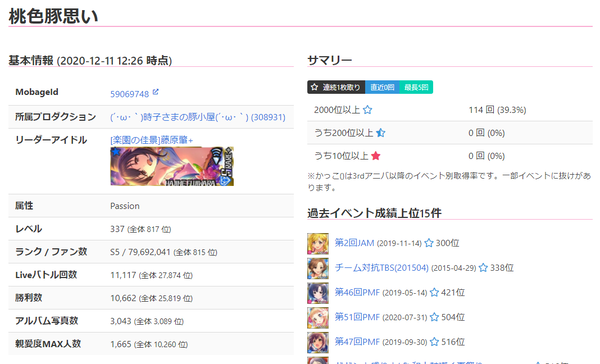Select the 親愛度MAX人数 row label
Viewport: 600px width, 364px height.
pyautogui.click(x=48, y=343)
